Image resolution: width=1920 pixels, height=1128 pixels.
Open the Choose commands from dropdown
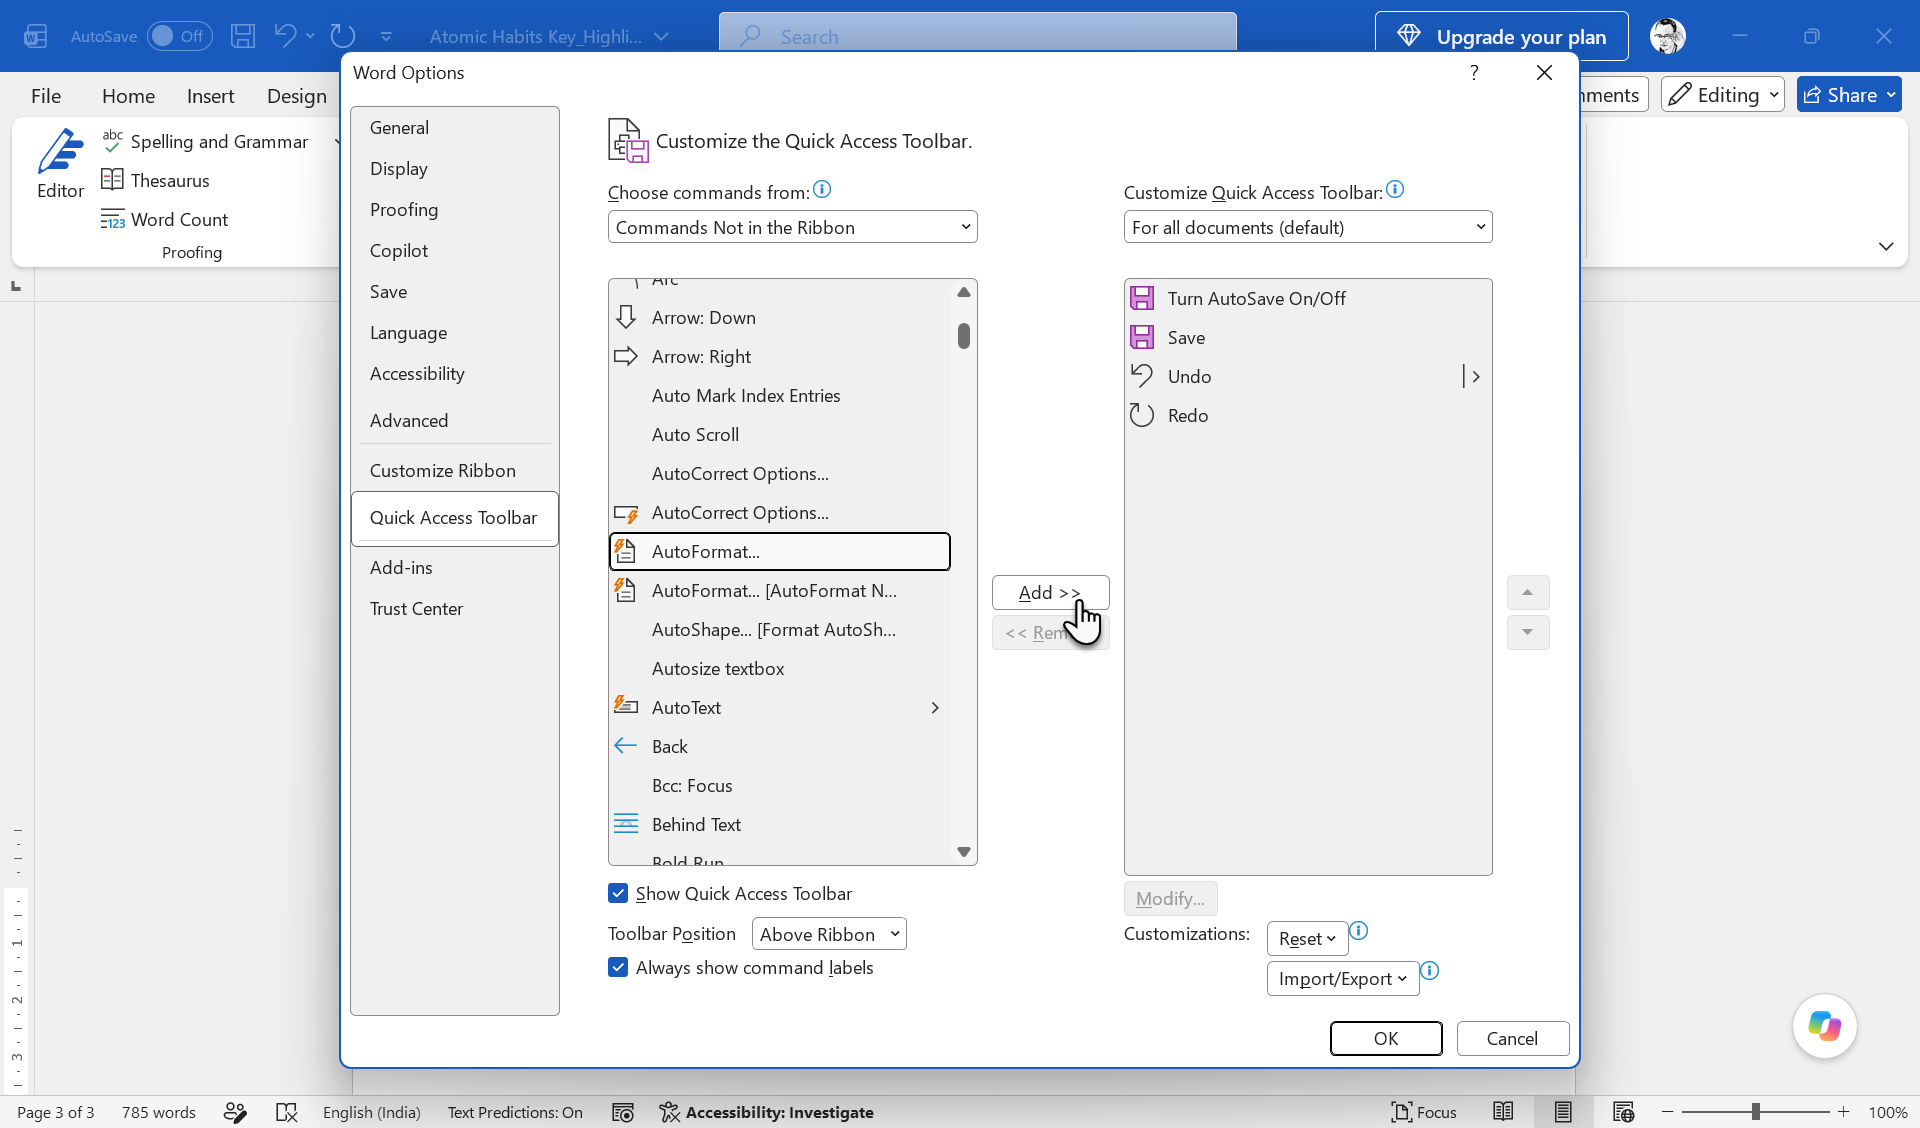tap(792, 227)
